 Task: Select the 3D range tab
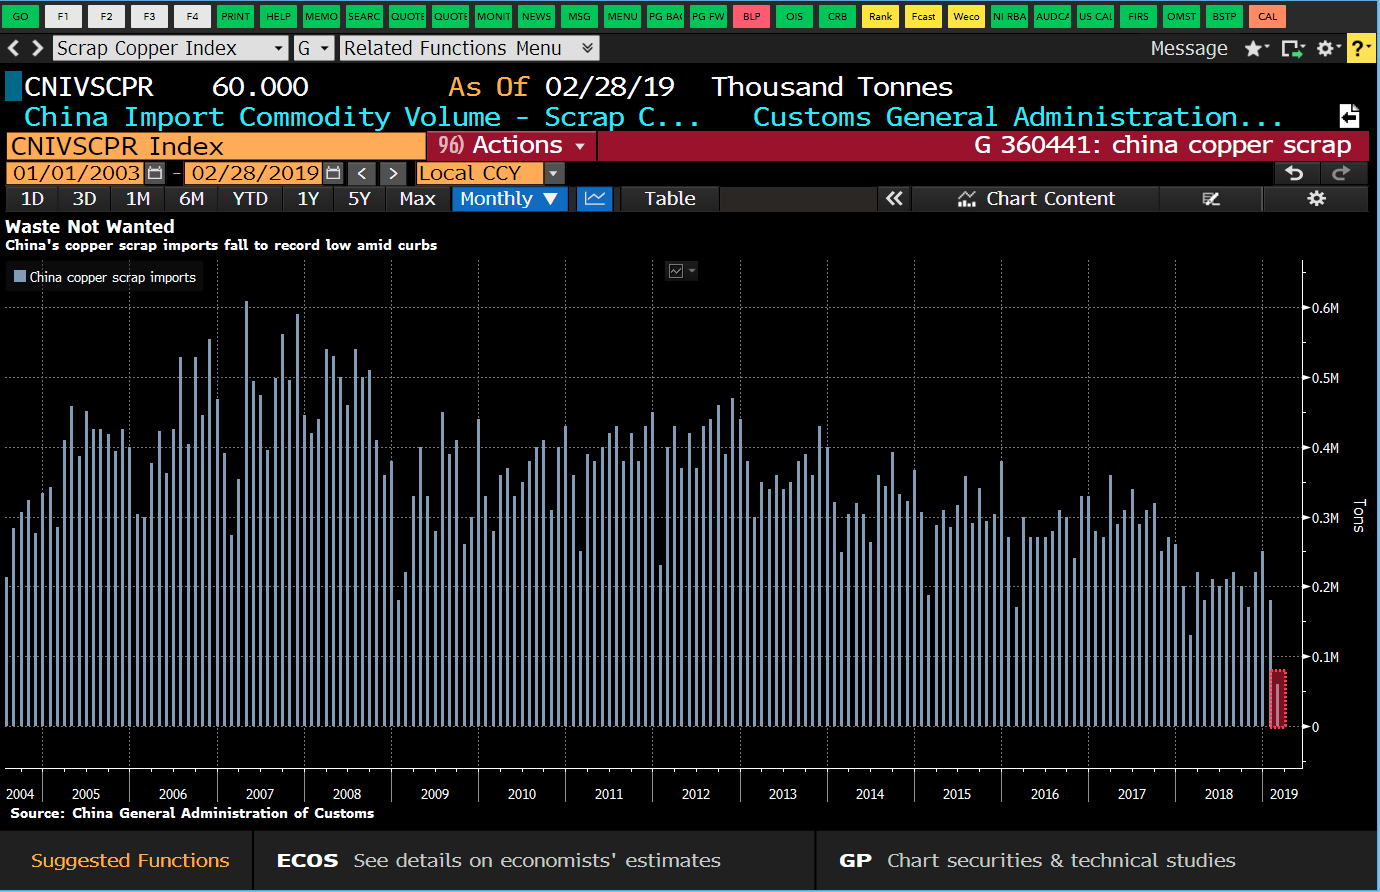point(85,199)
